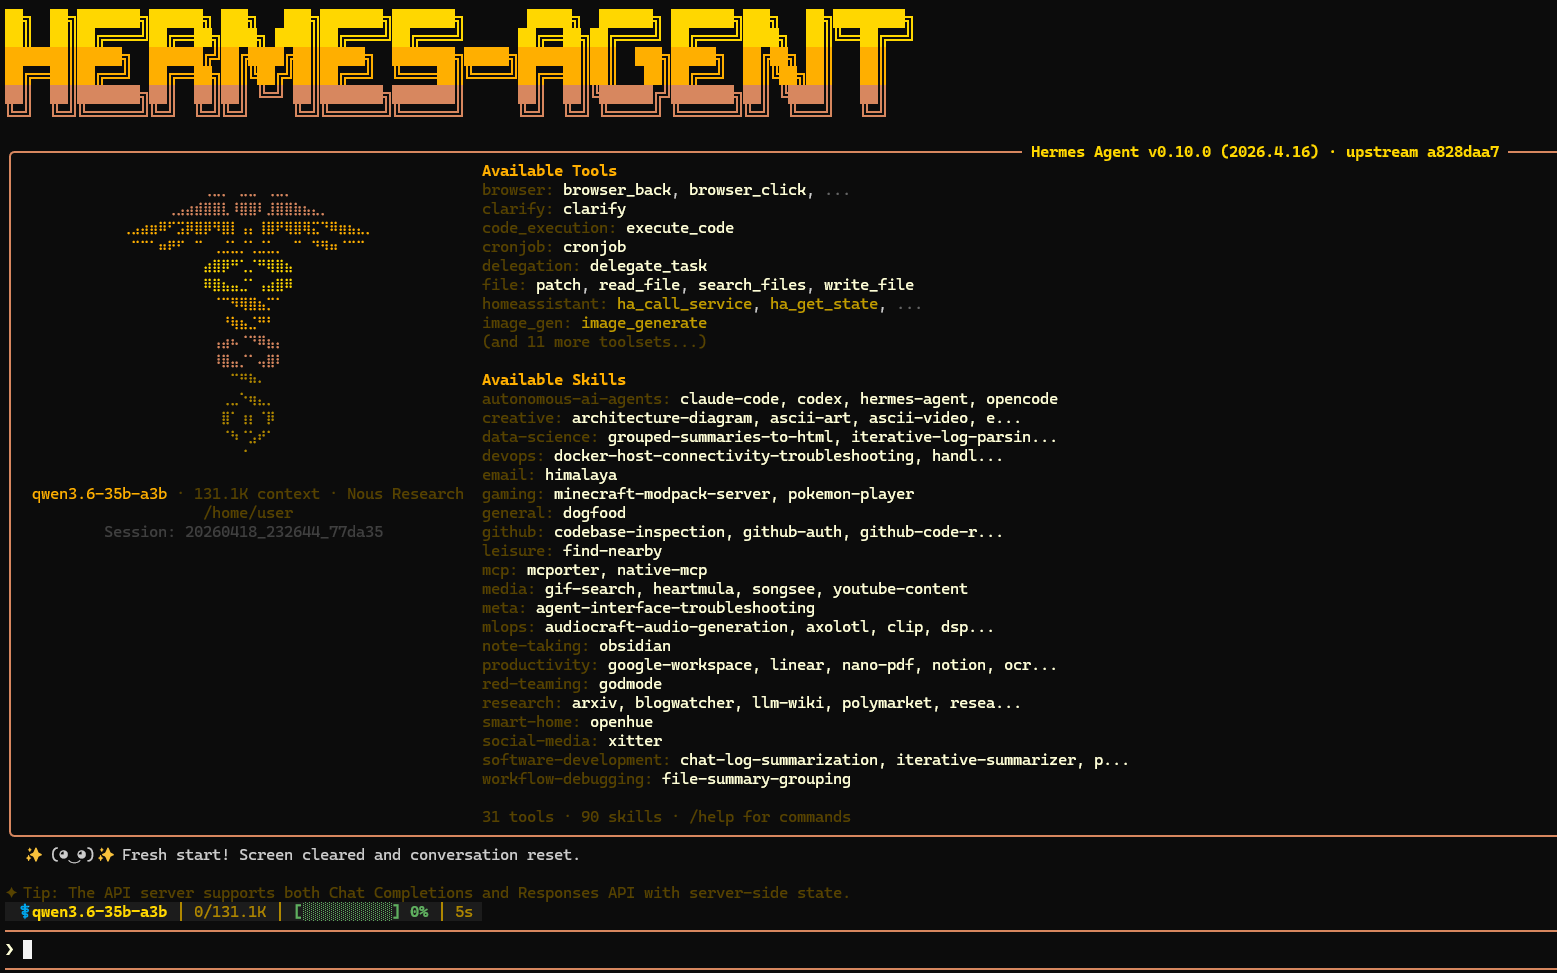Click "(and 11 more toolsets...)" text
This screenshot has width=1557, height=973.
pyautogui.click(x=594, y=342)
